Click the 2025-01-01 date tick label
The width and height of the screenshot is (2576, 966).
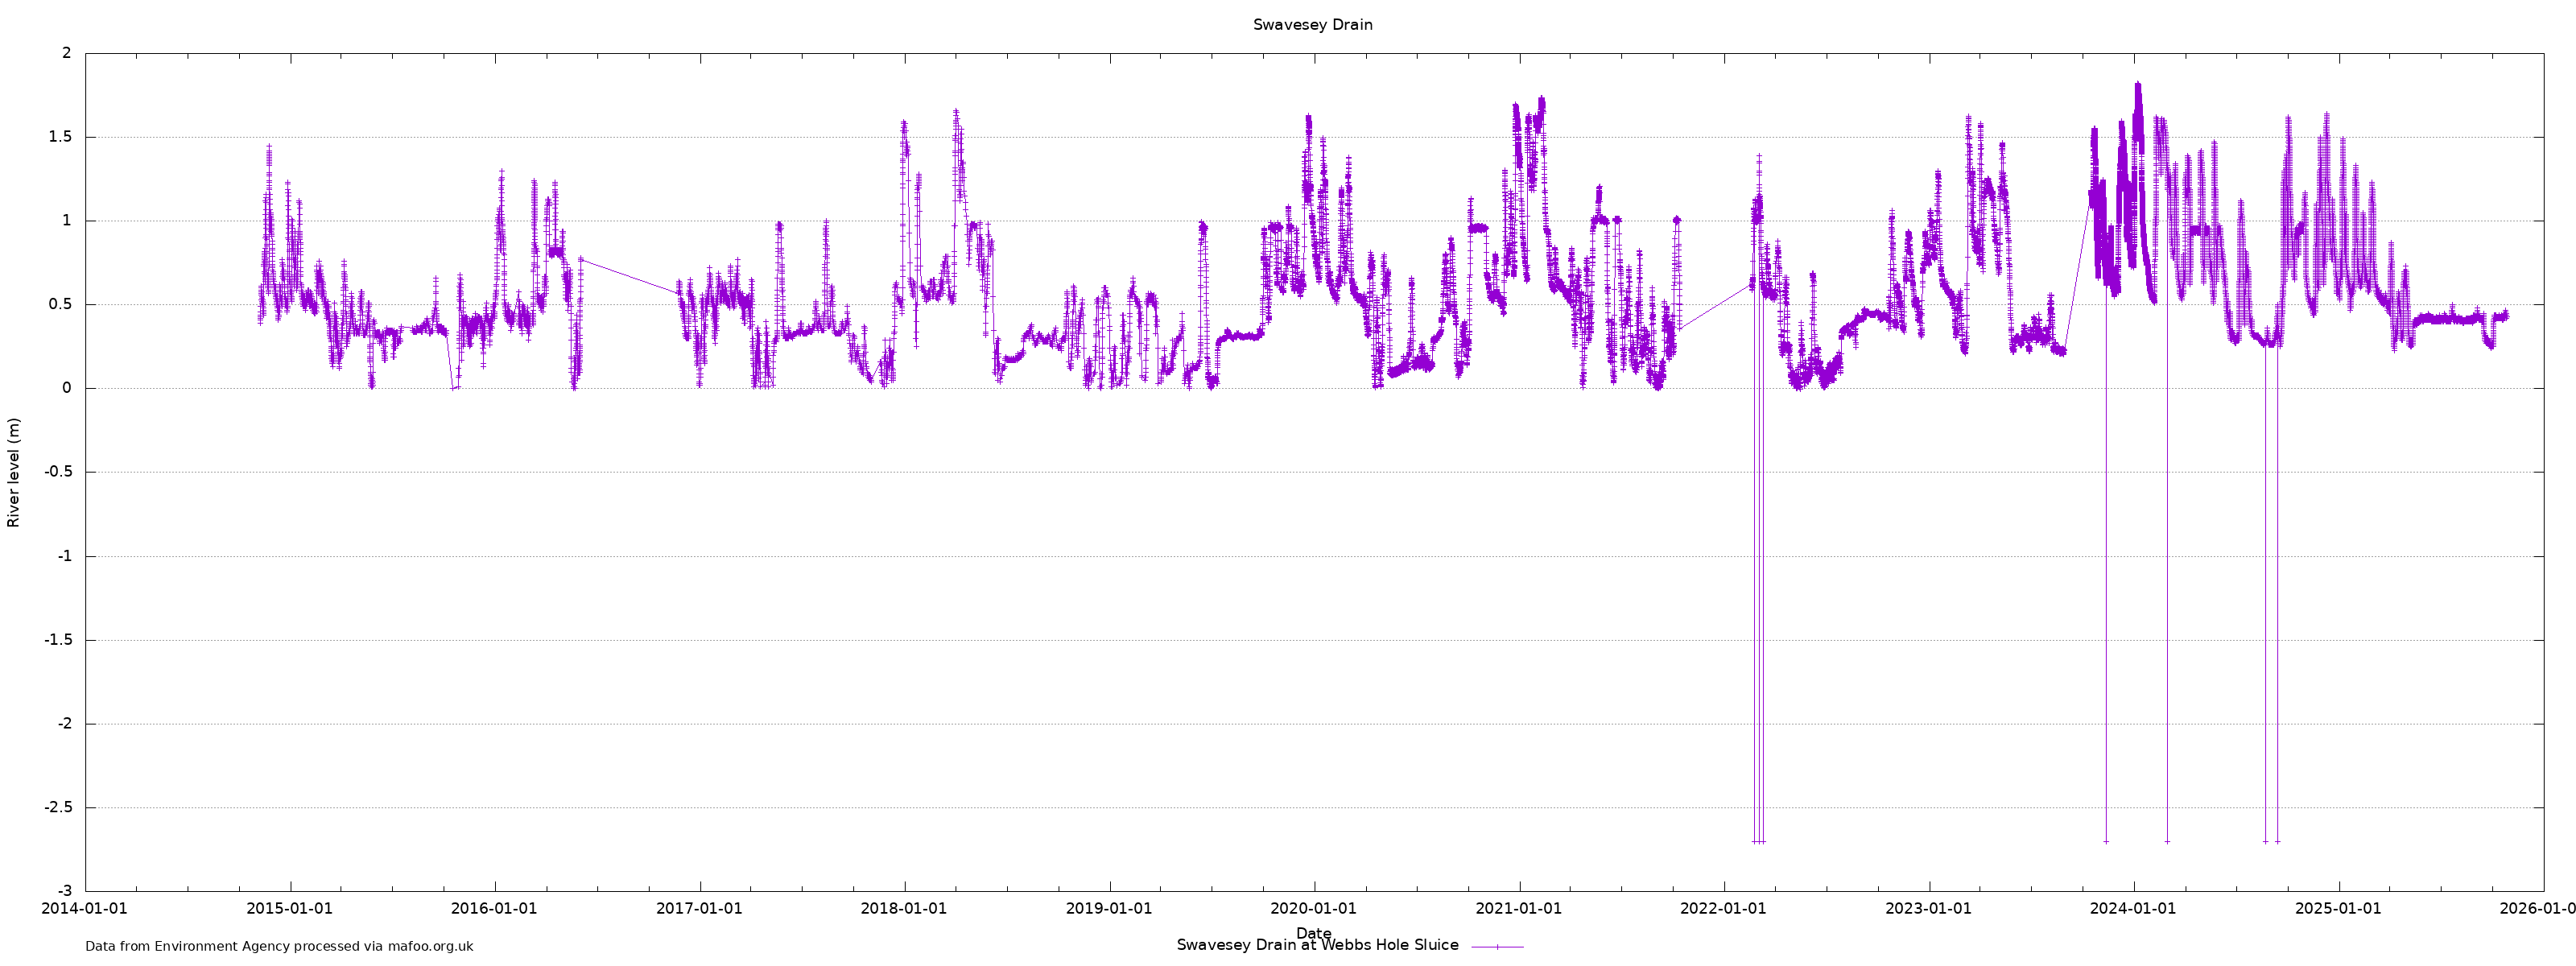click(x=2338, y=909)
